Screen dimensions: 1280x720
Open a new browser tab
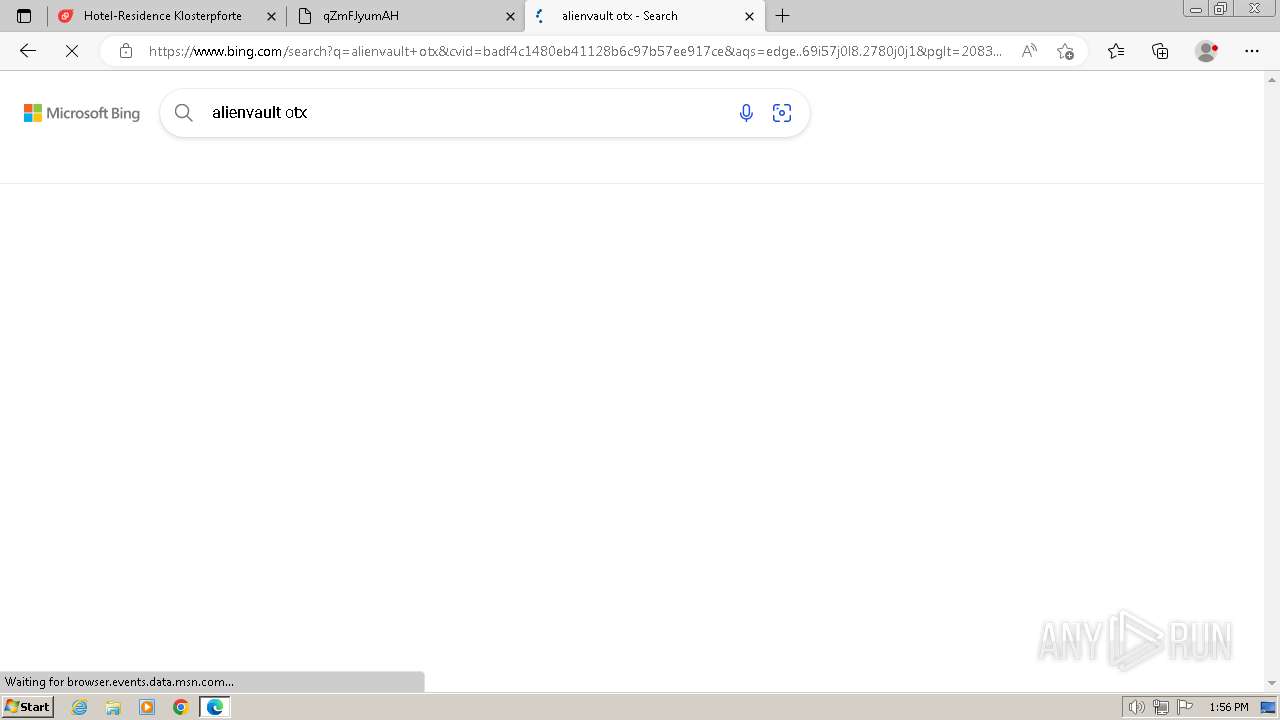pos(782,16)
